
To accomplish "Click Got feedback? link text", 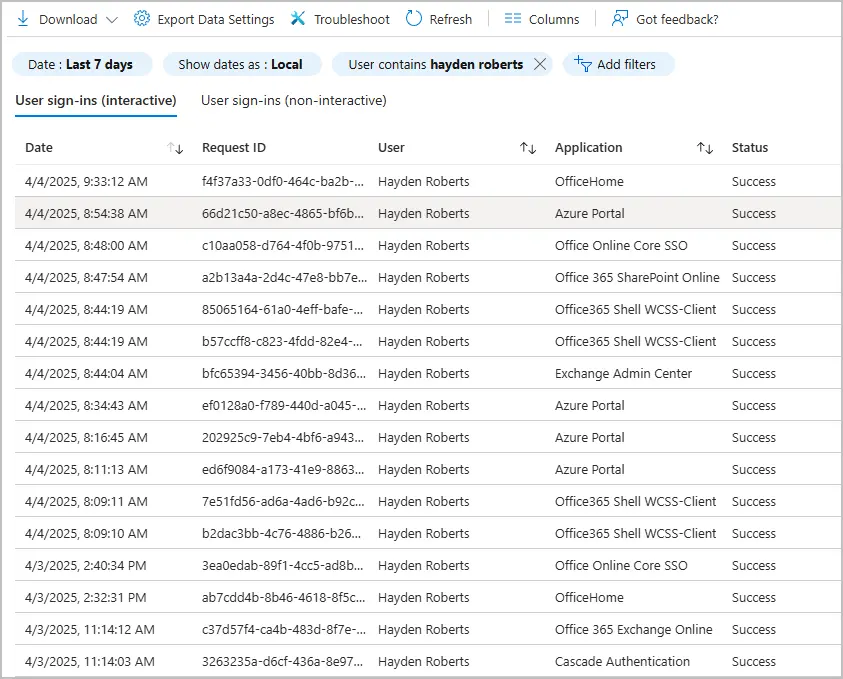I will [677, 19].
